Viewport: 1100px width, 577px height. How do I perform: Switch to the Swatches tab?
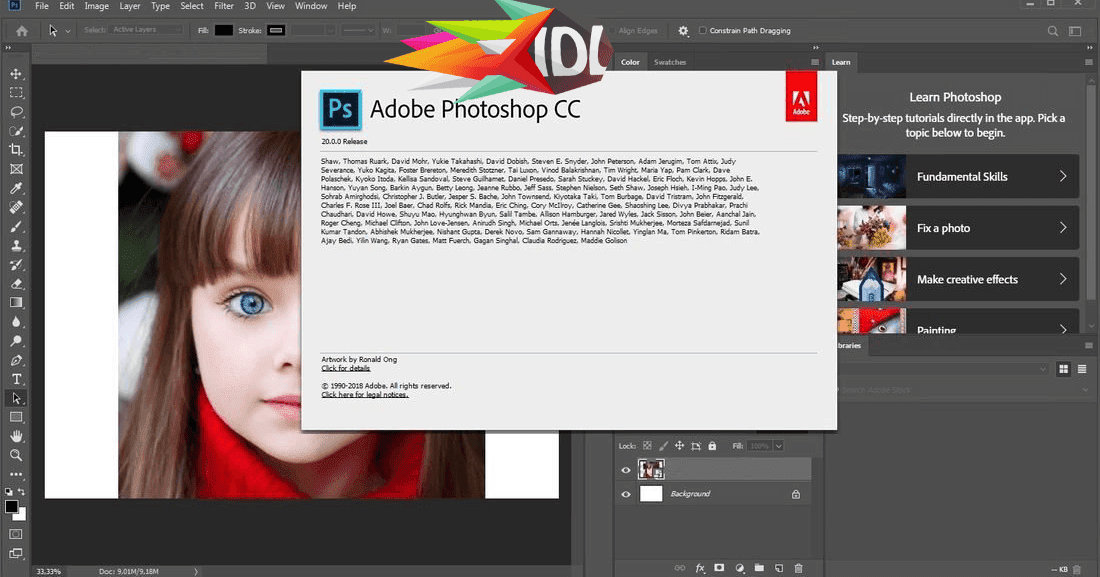tap(670, 62)
